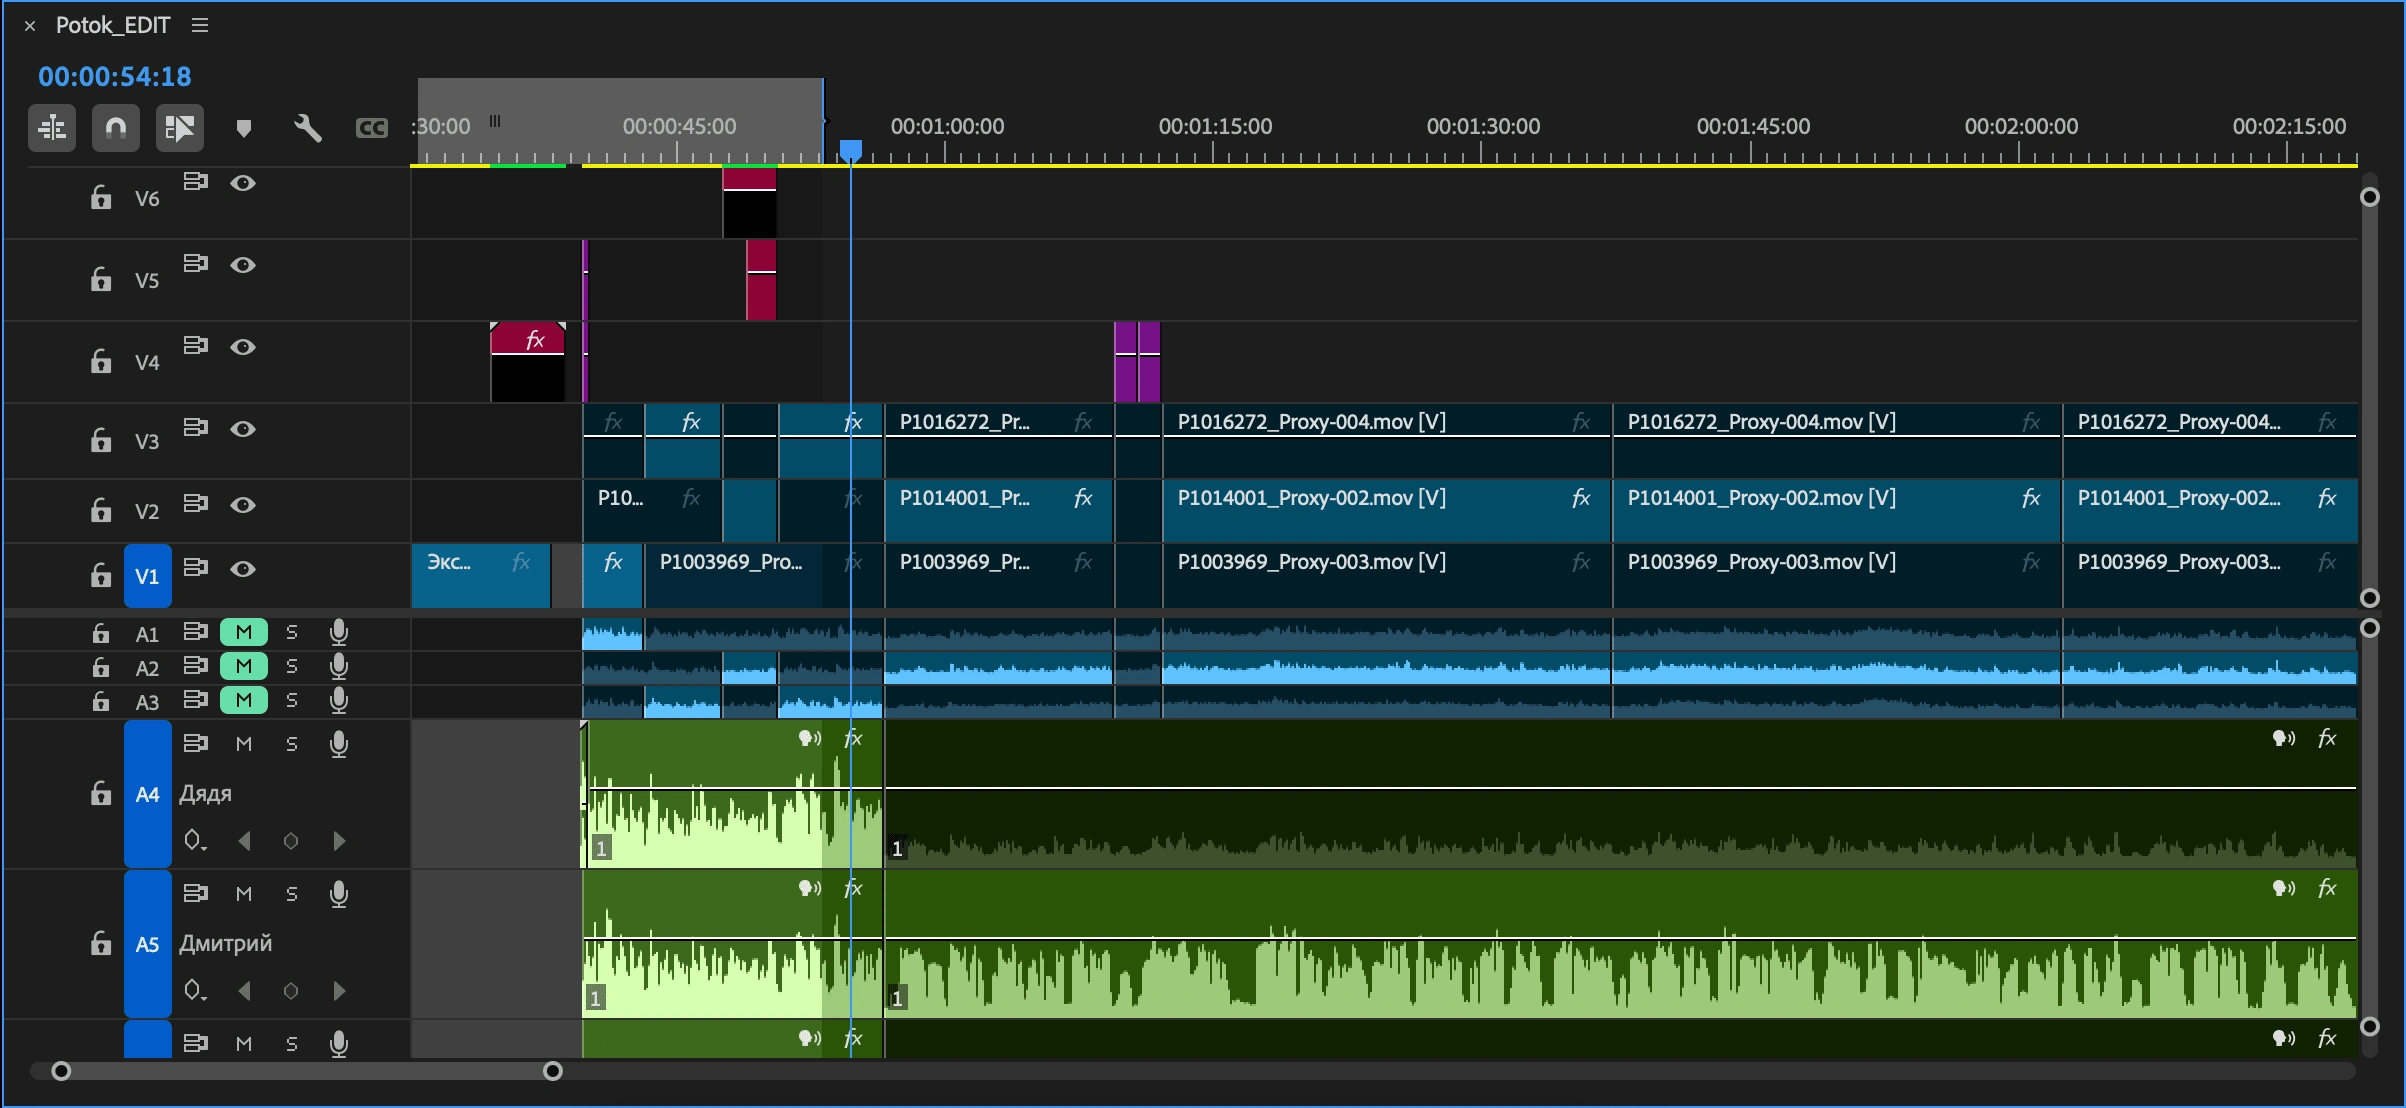
Task: Select the Potok_EDIT sequence tab
Action: [113, 25]
